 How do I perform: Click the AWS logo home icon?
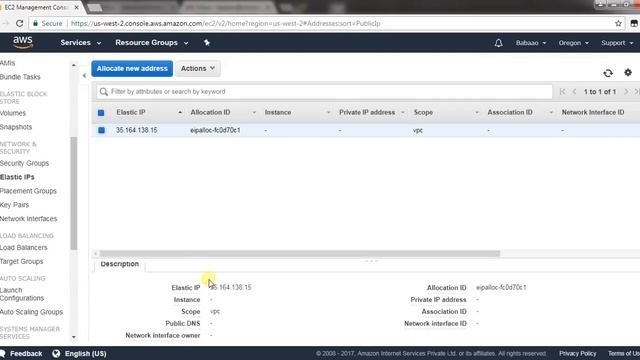[22, 42]
